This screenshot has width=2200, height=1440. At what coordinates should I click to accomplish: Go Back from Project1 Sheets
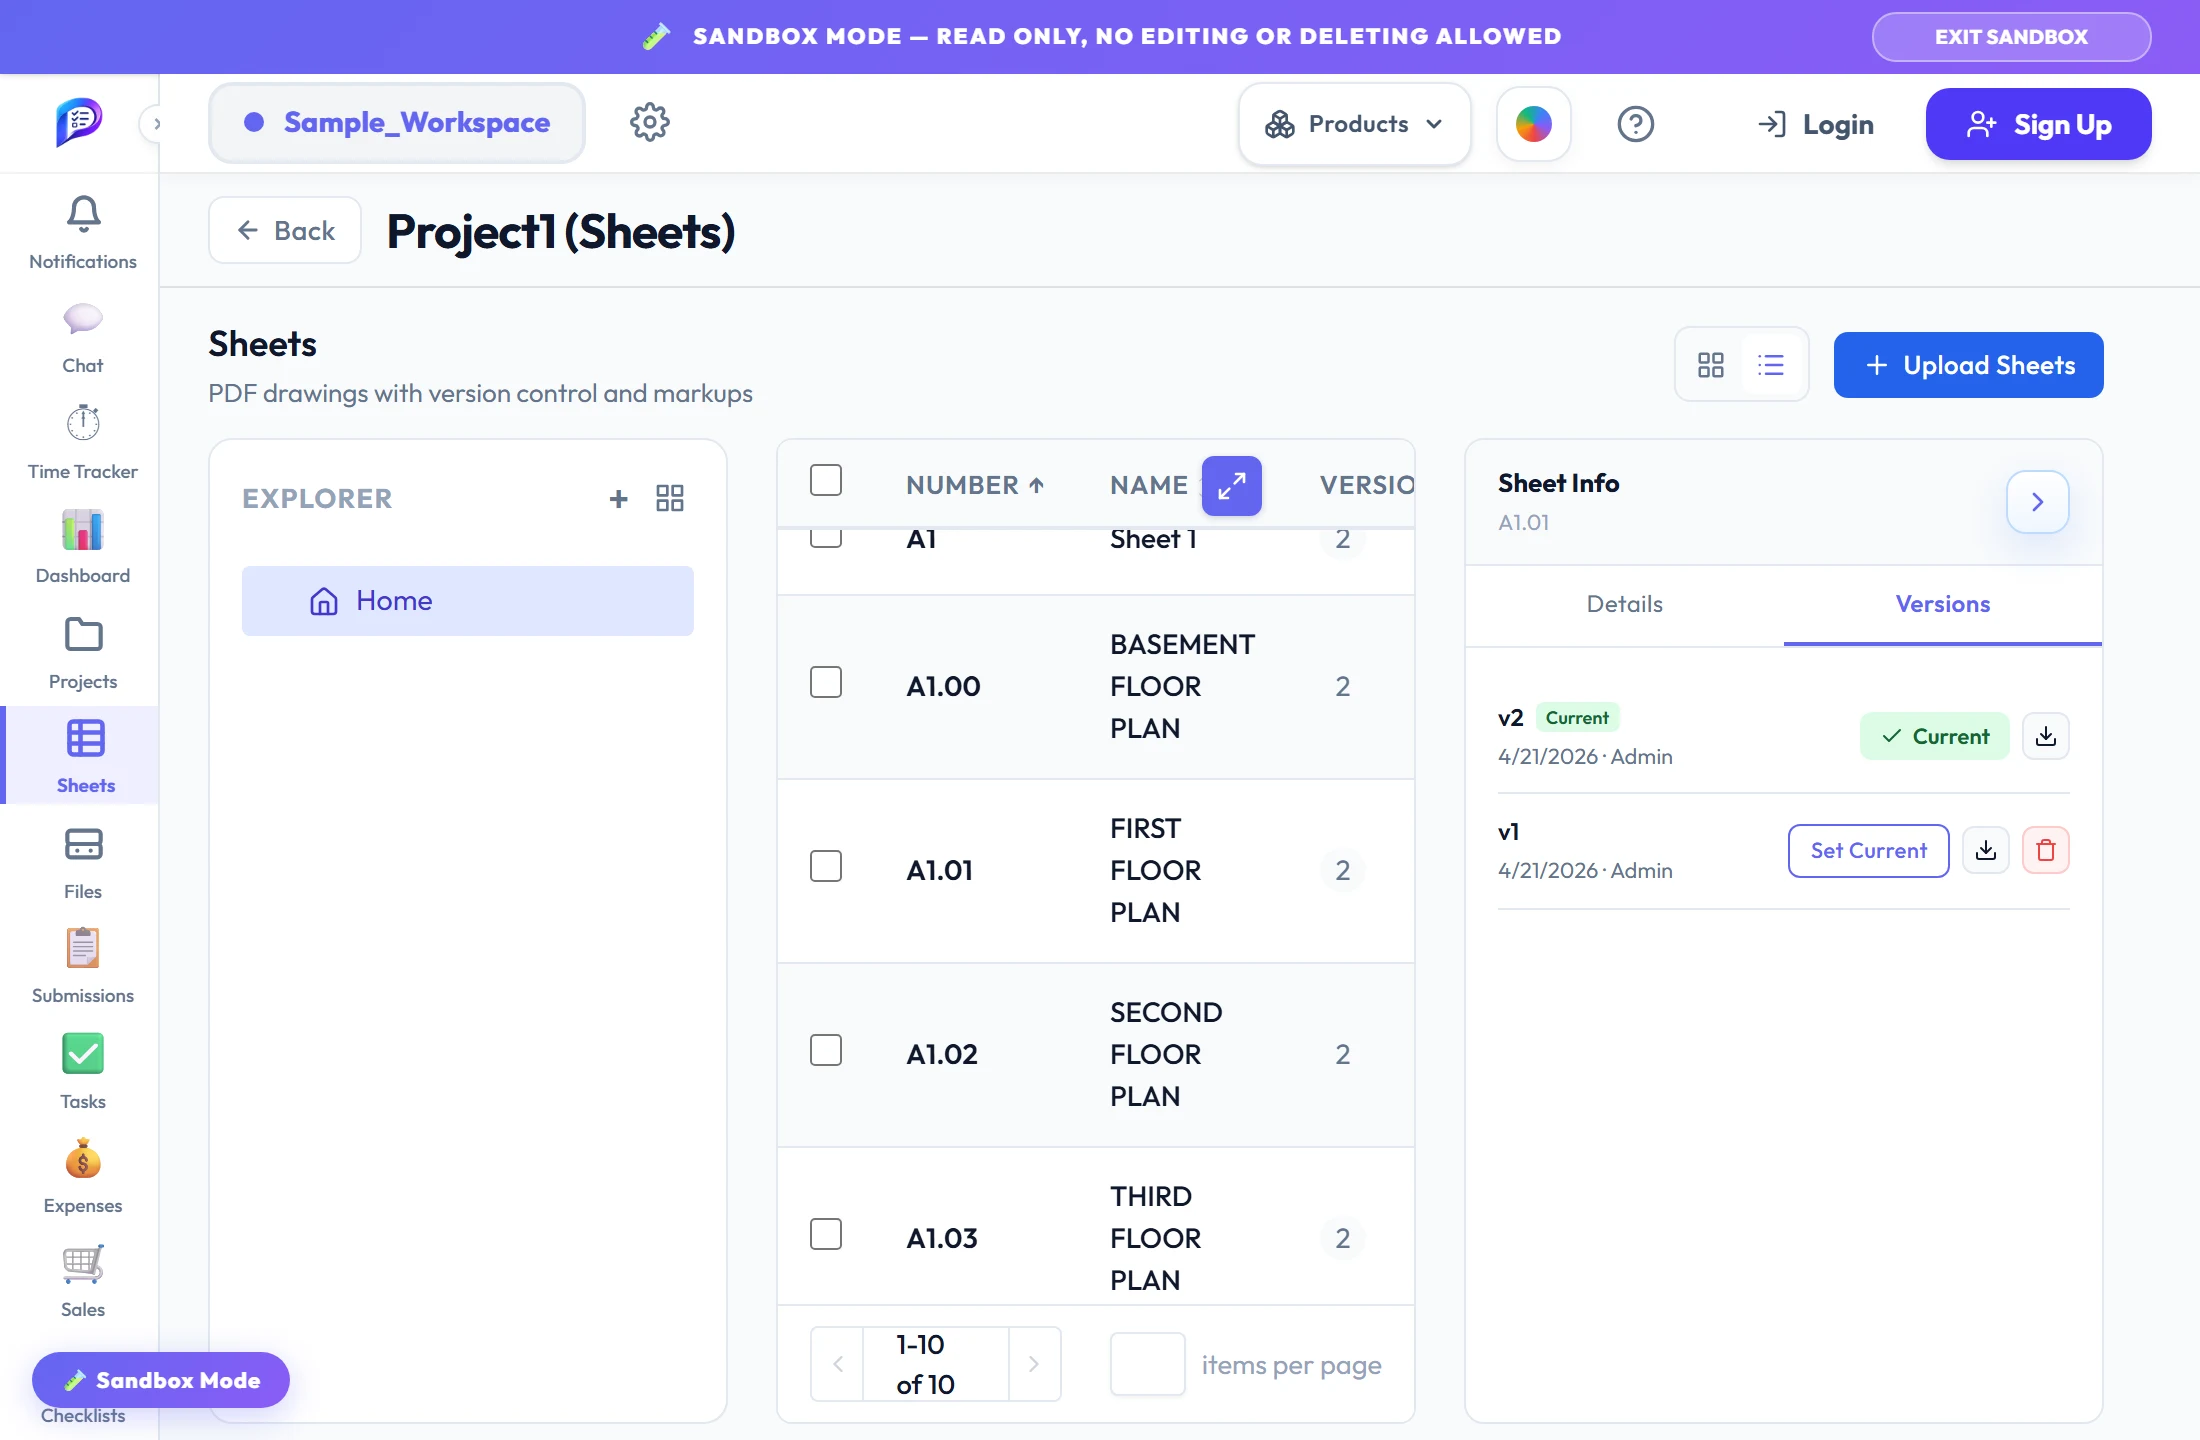click(285, 231)
